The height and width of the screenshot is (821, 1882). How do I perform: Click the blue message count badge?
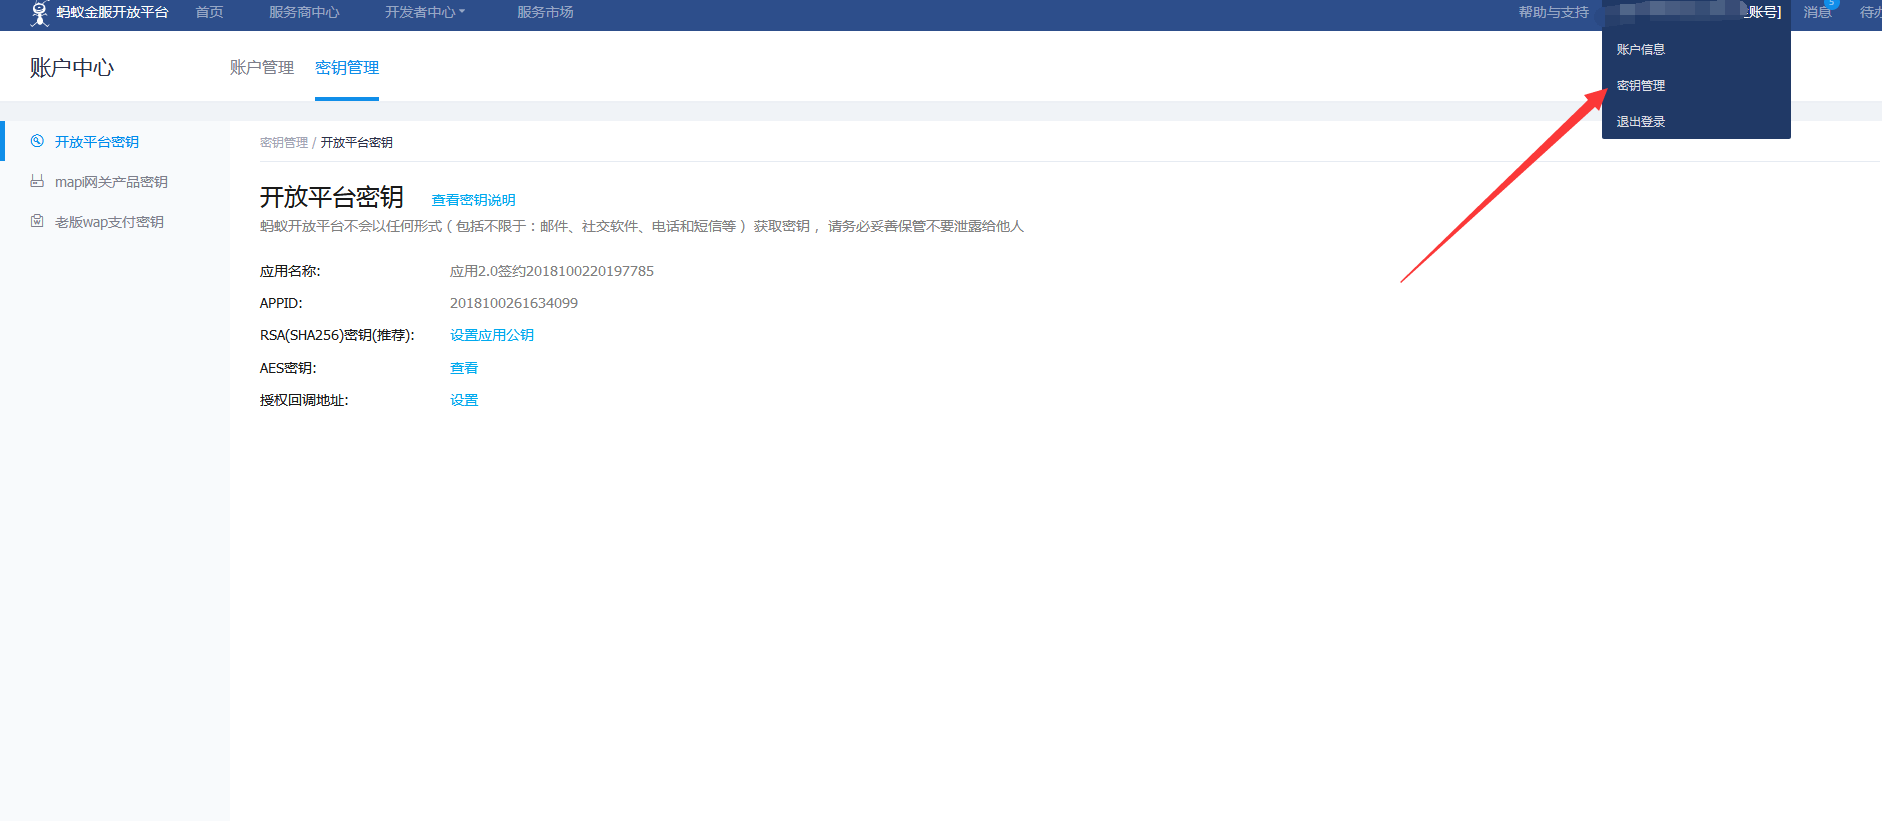(x=1832, y=4)
